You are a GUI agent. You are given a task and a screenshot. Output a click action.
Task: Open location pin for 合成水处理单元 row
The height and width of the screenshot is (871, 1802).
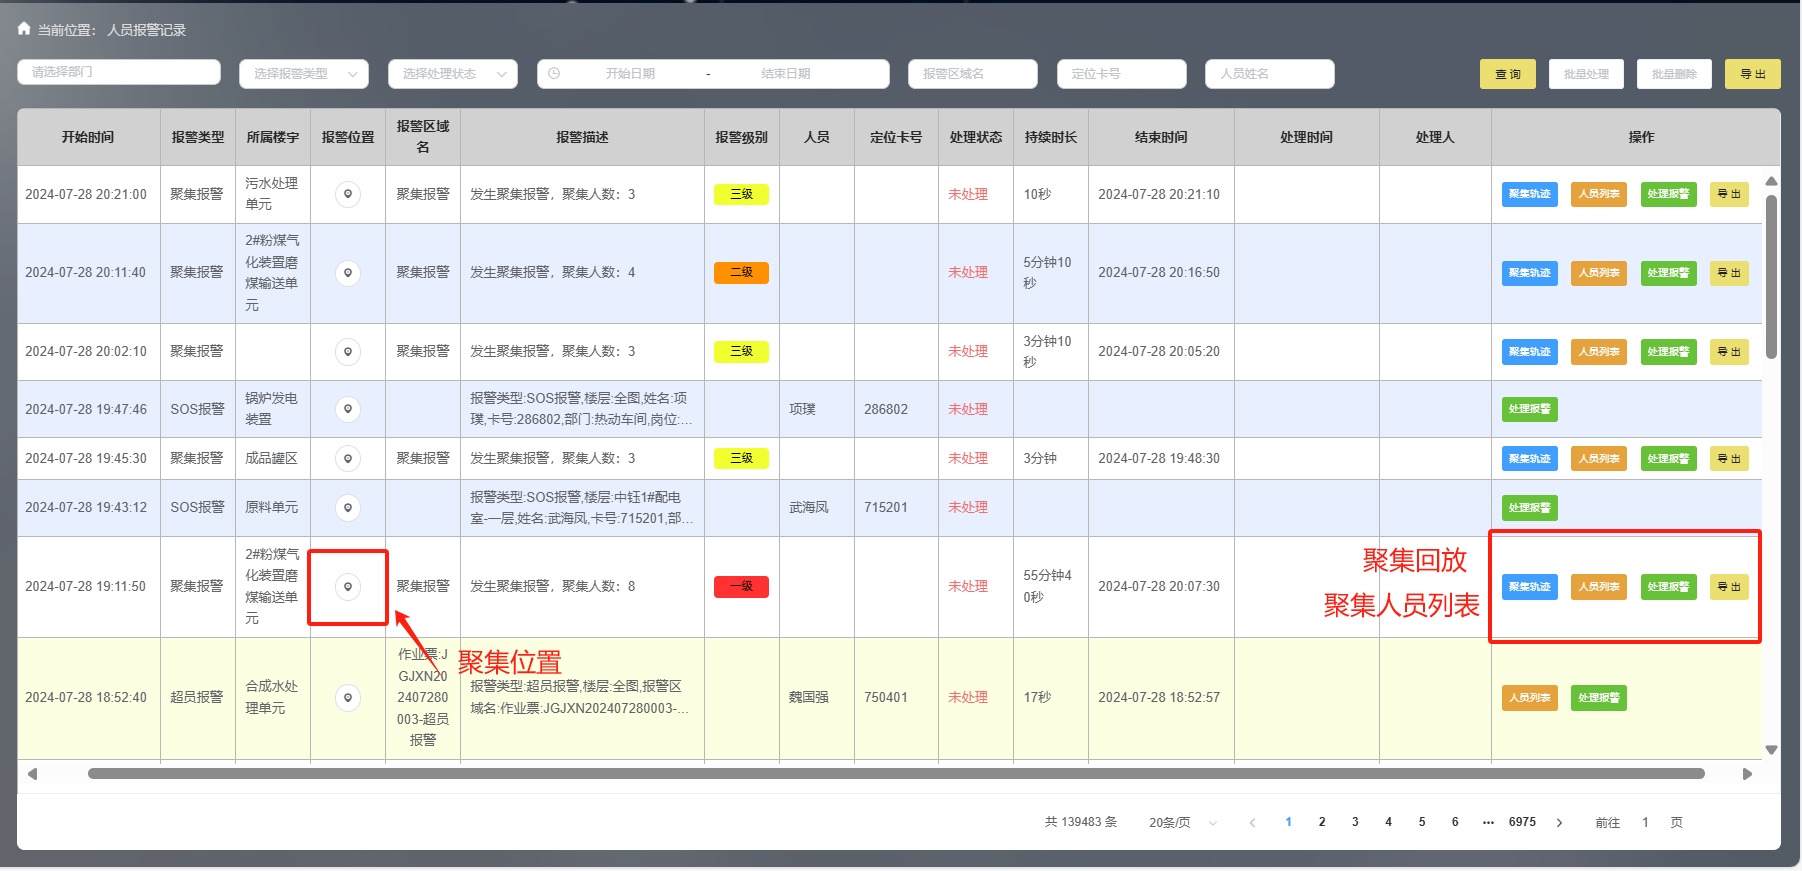pos(347,697)
